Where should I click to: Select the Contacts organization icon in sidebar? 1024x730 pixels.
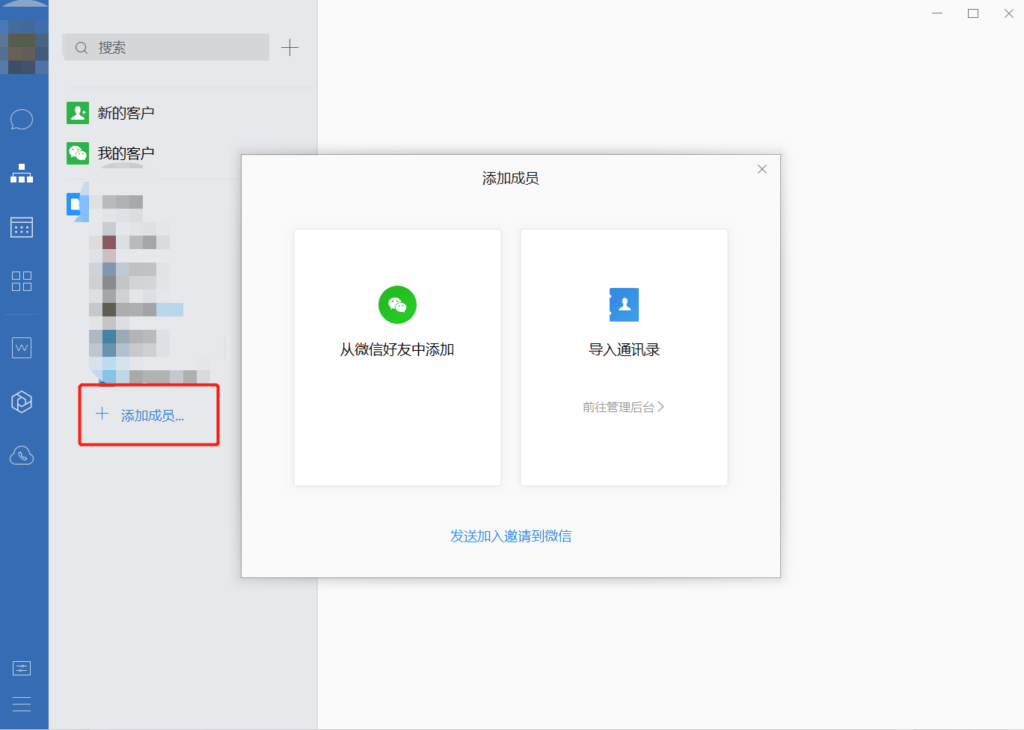click(x=22, y=174)
